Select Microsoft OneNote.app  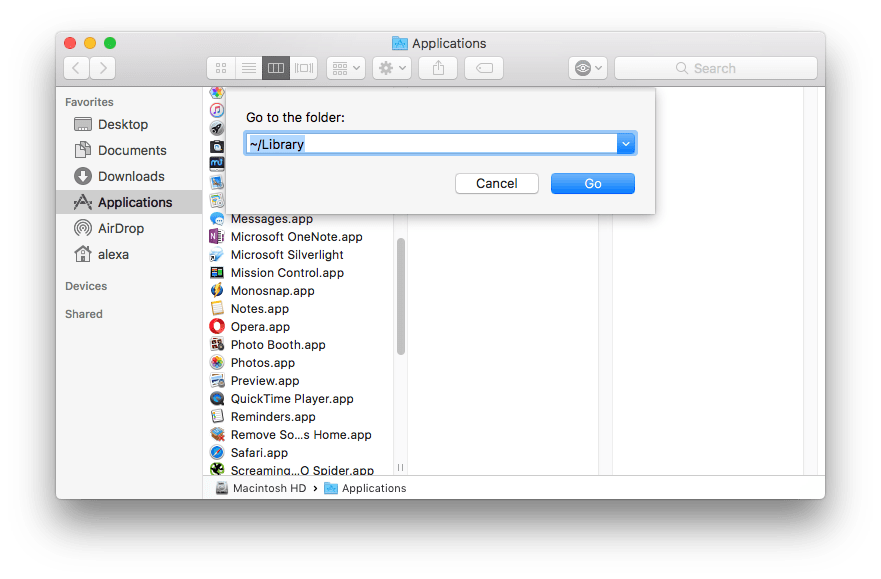(298, 236)
